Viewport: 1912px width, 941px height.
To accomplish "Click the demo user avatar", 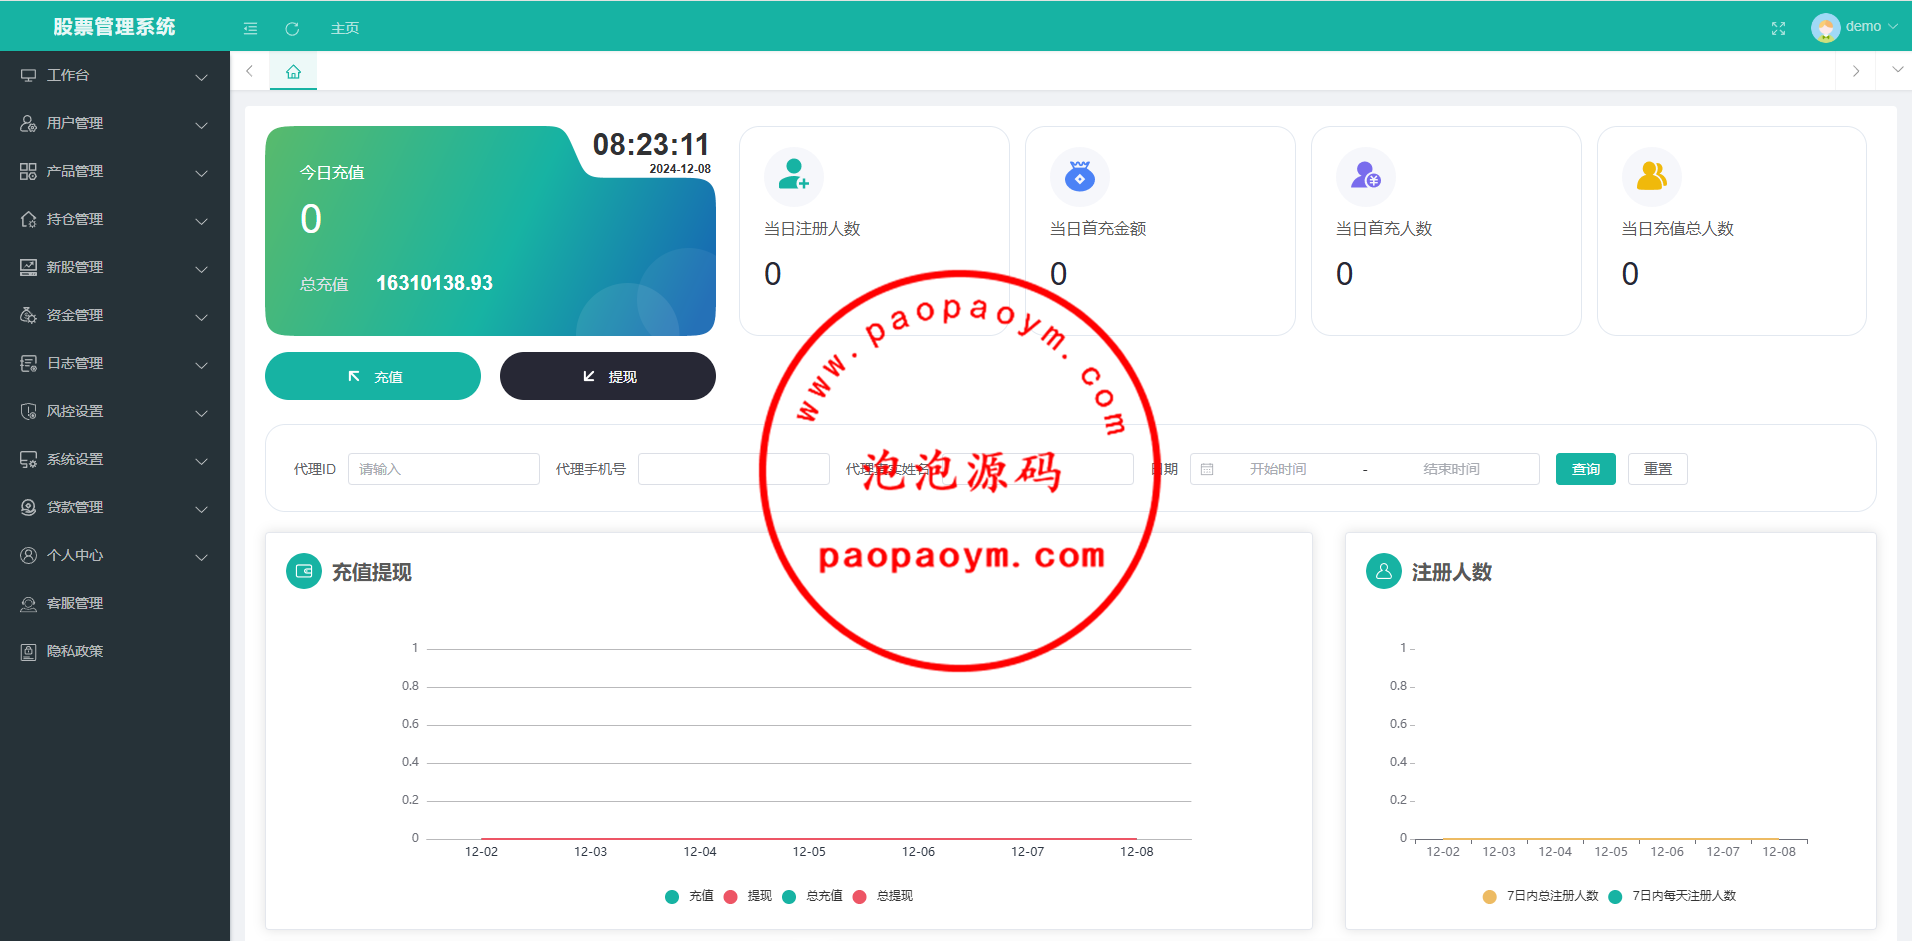I will point(1825,27).
